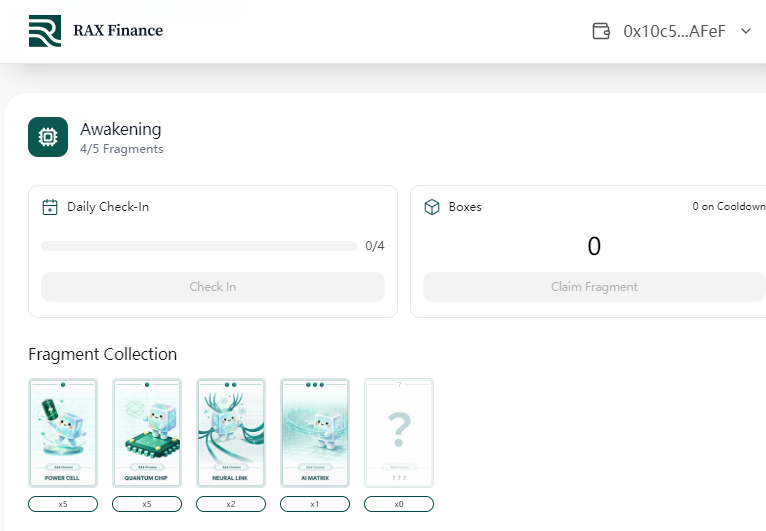Click the wallet icon in the header
The image size is (766, 531).
(601, 31)
